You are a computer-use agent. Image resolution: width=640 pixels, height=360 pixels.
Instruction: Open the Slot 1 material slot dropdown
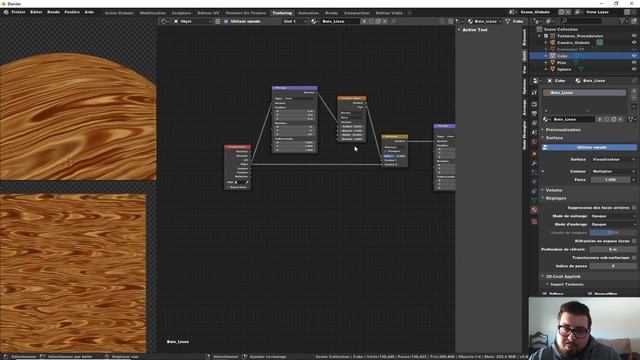pyautogui.click(x=295, y=21)
